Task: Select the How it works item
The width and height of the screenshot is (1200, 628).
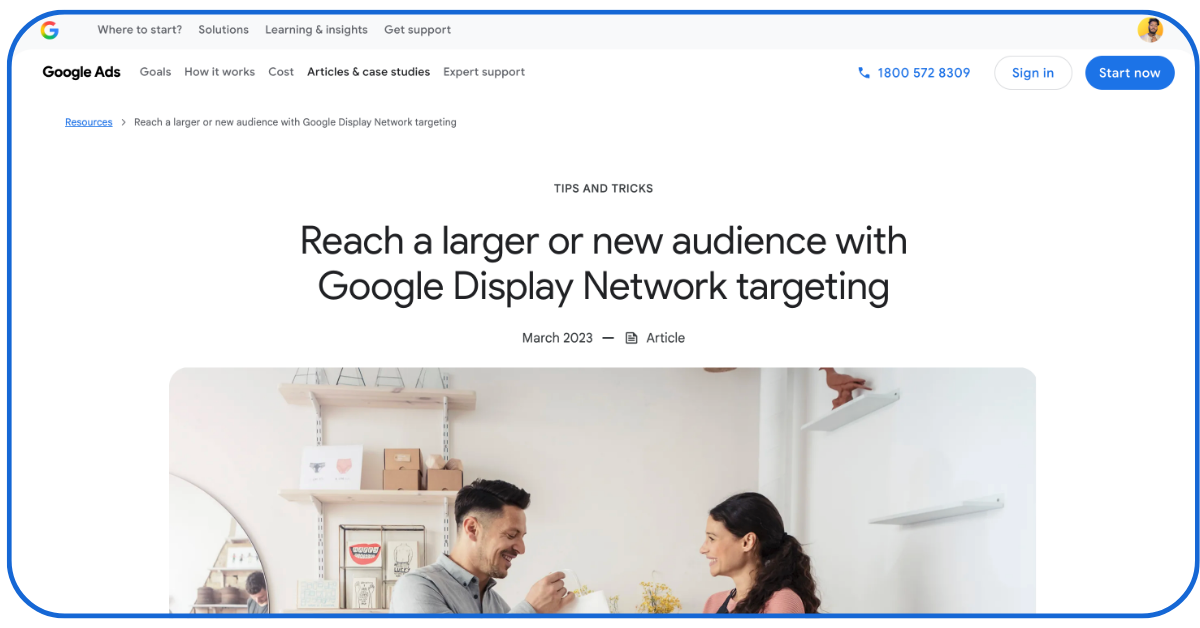Action: pyautogui.click(x=219, y=72)
